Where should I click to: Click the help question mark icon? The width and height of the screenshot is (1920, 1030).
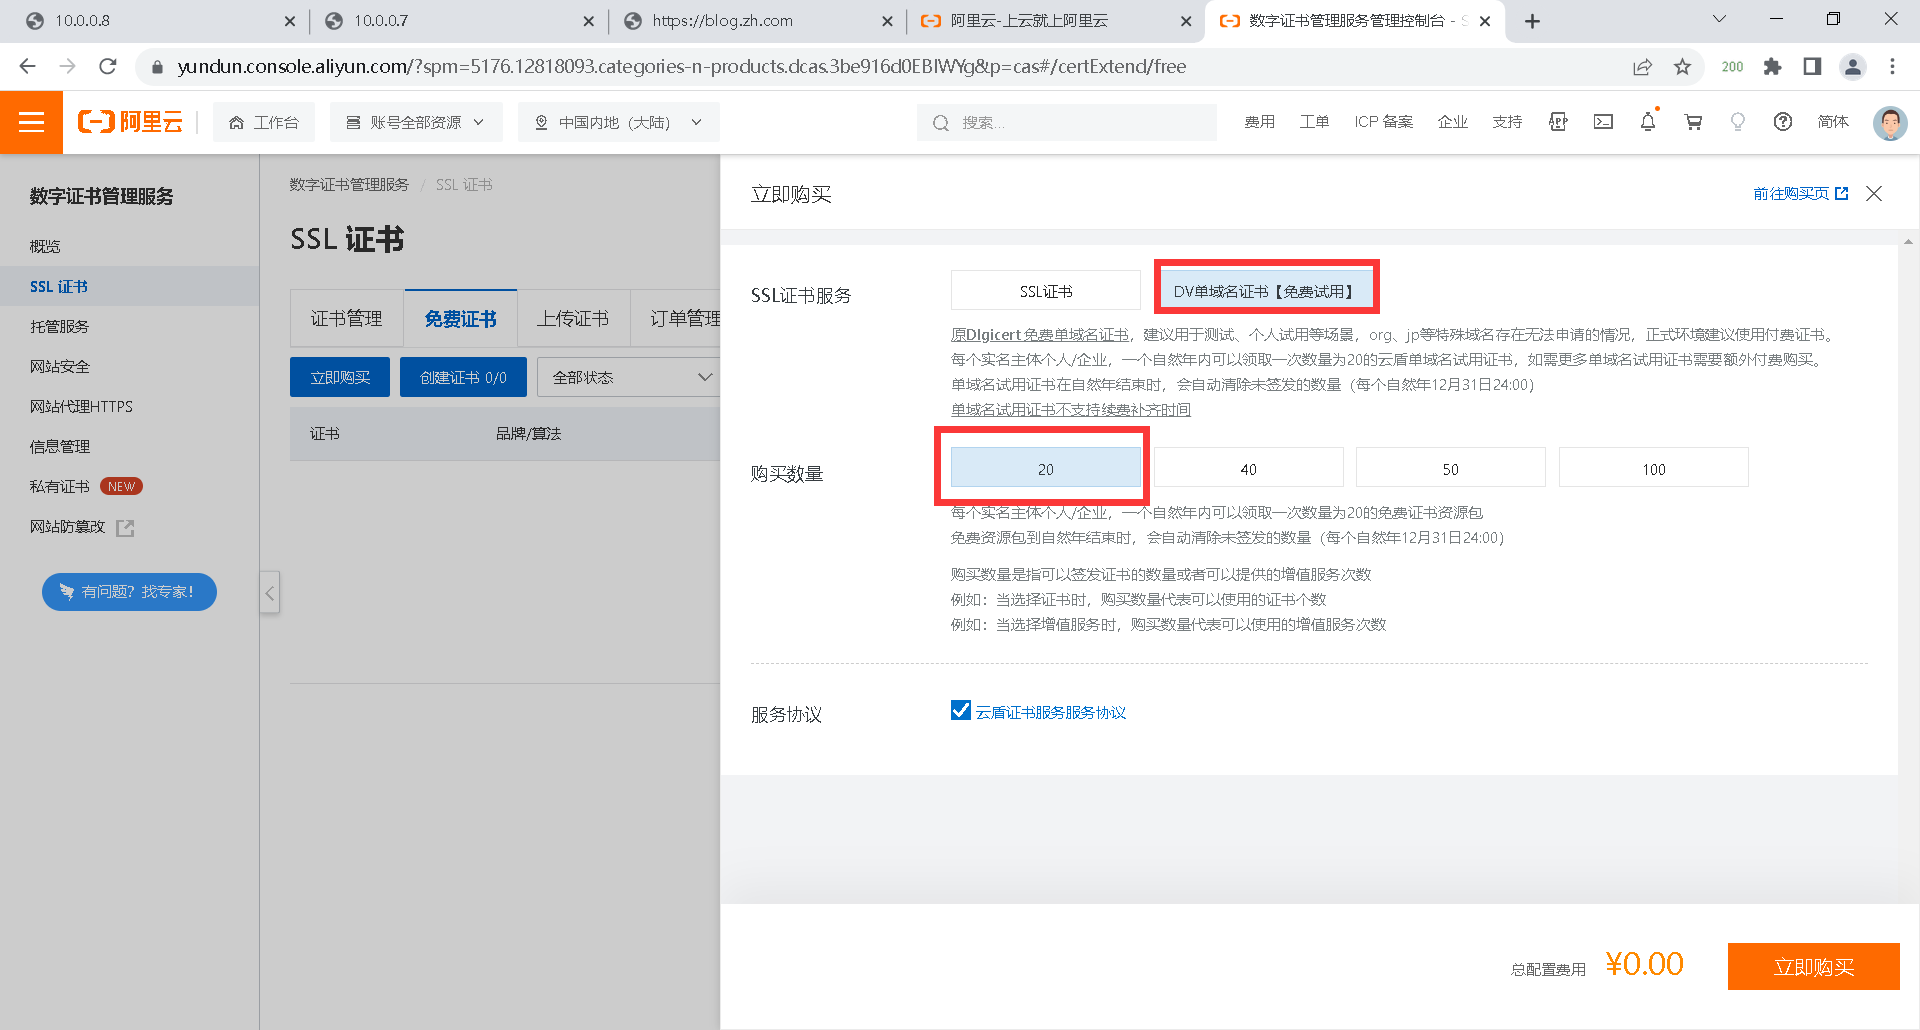(1783, 122)
